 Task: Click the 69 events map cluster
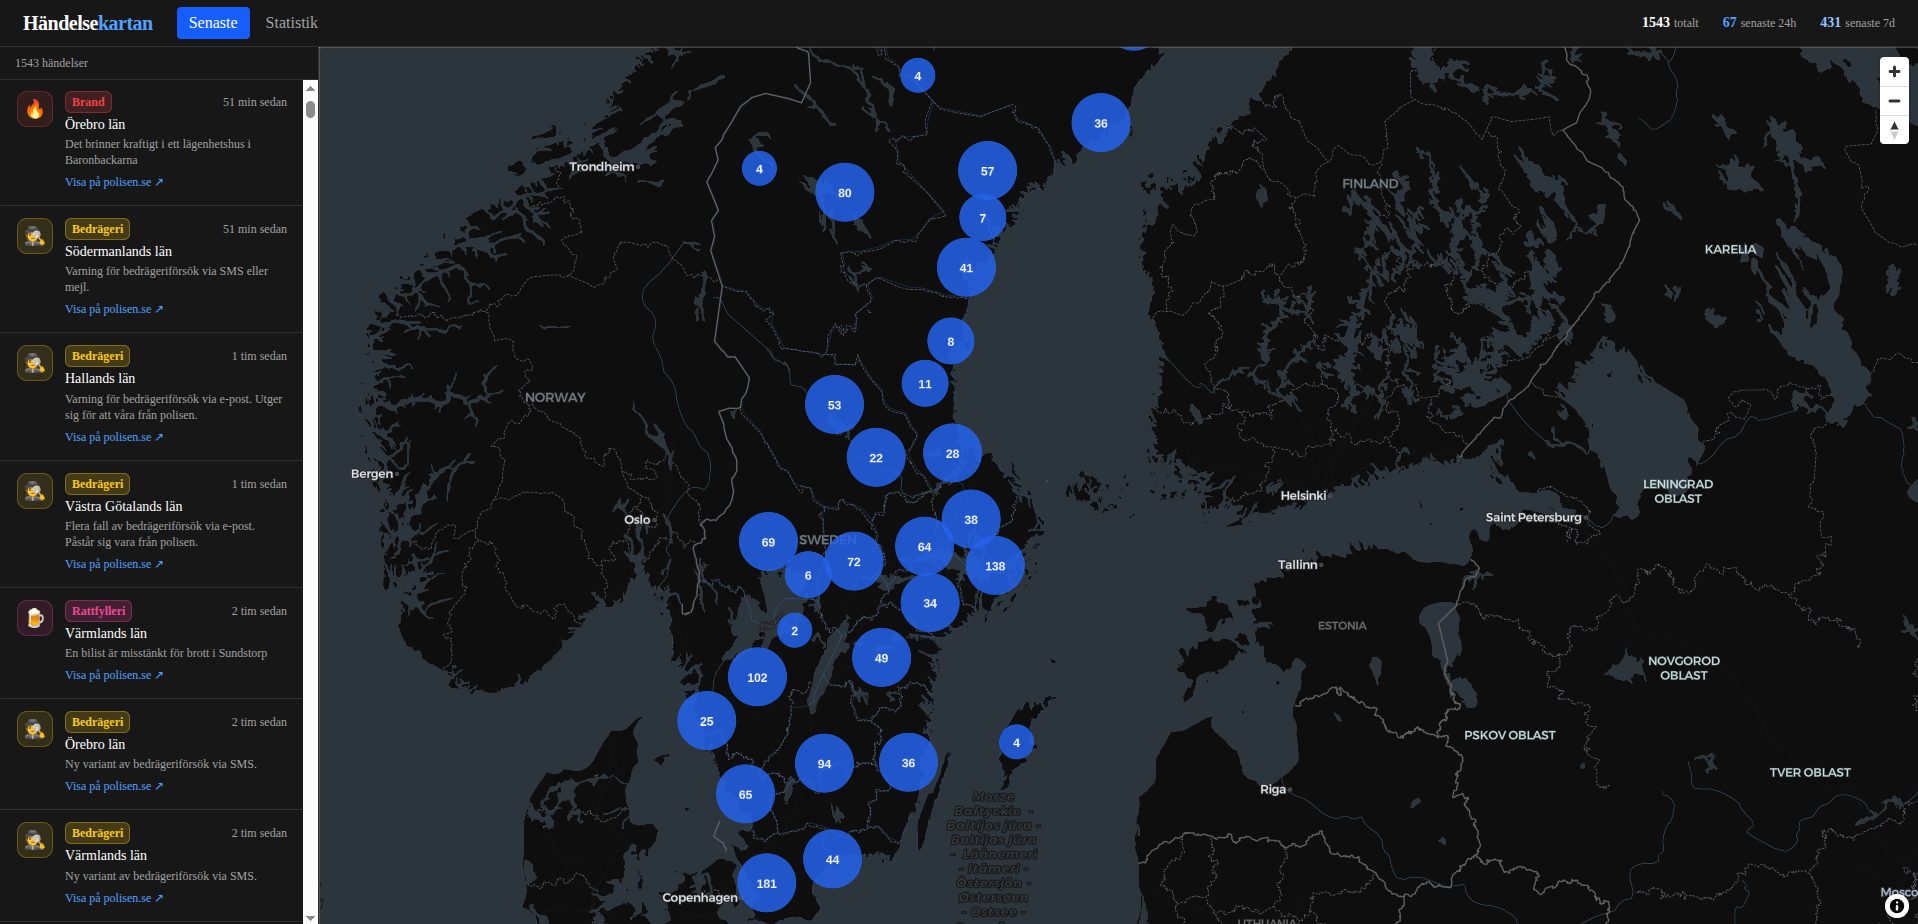pyautogui.click(x=768, y=542)
